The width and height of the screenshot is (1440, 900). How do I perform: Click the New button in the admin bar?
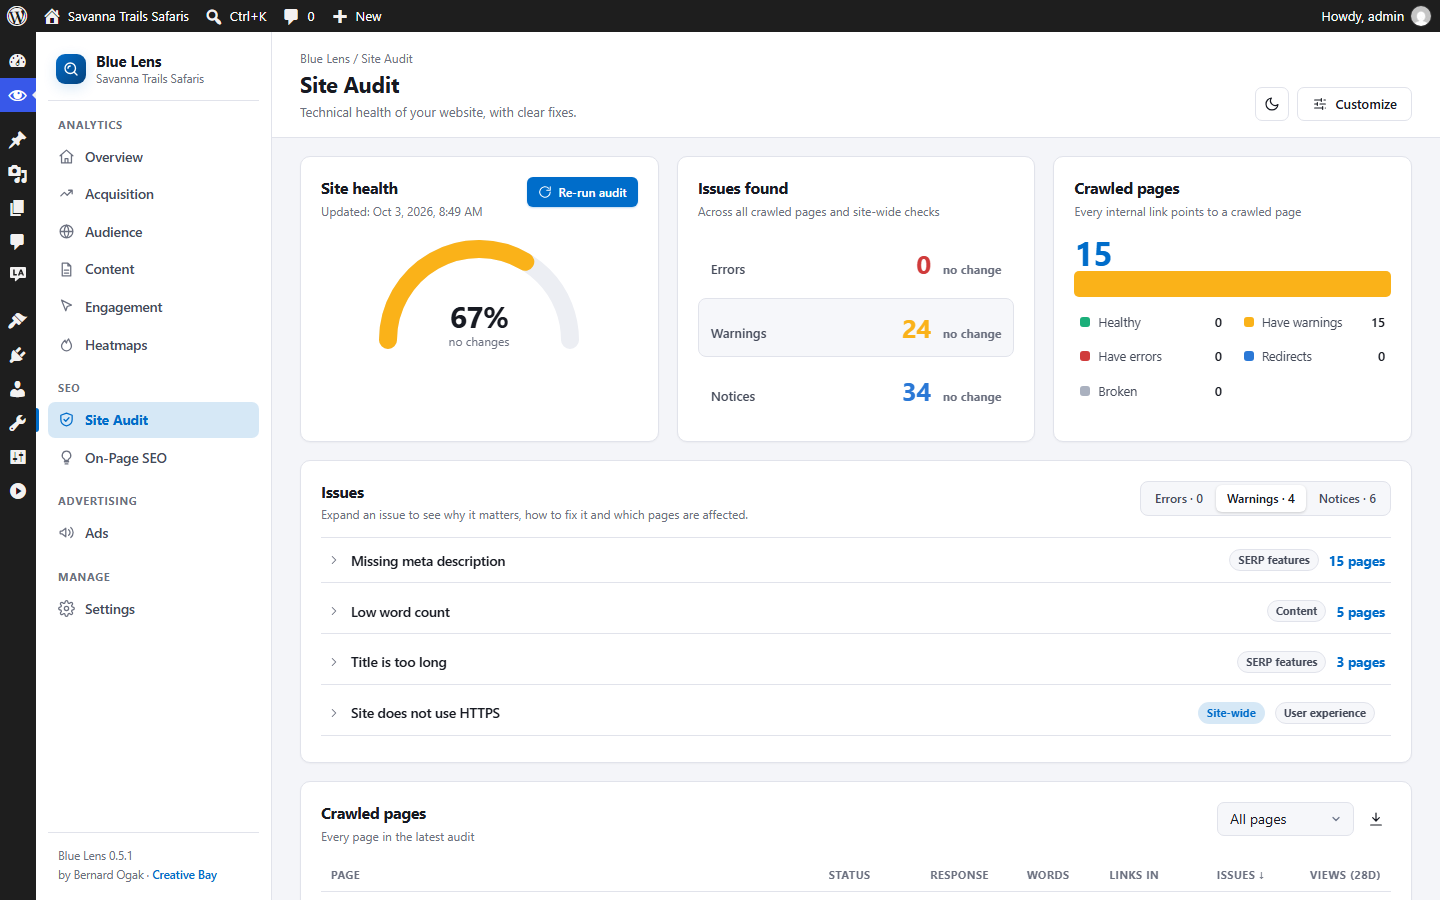[357, 16]
